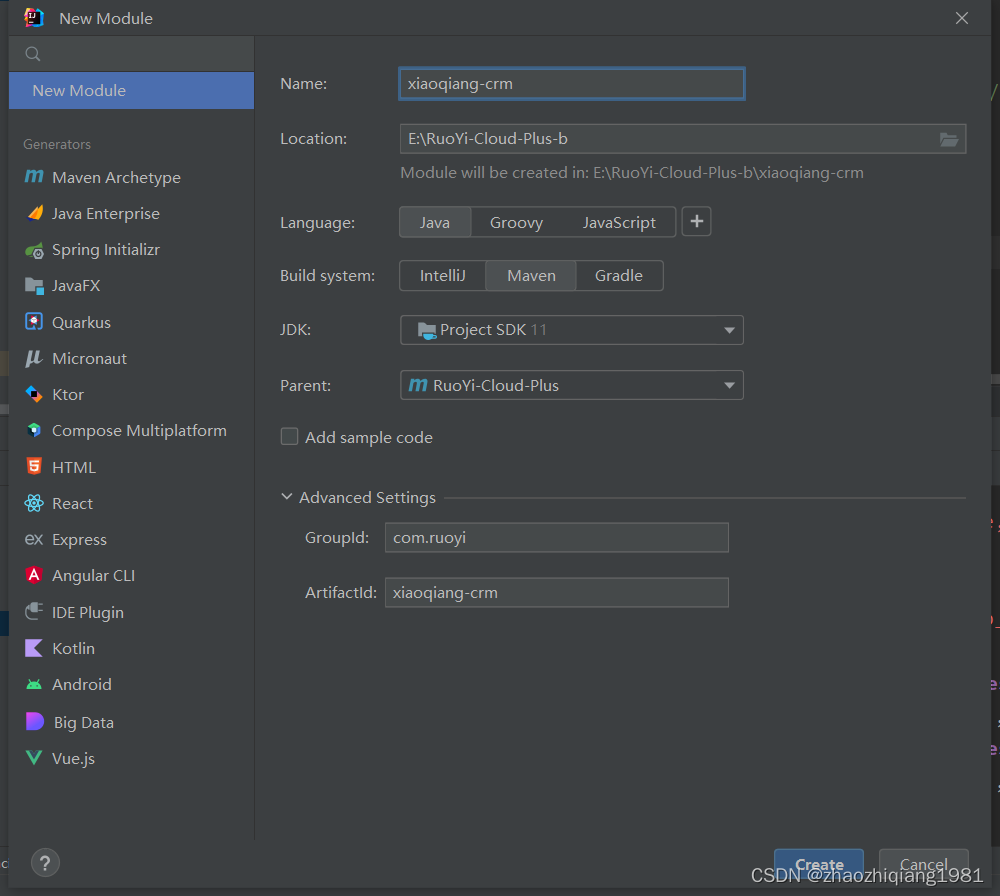Open the Project SDK dropdown

571,329
